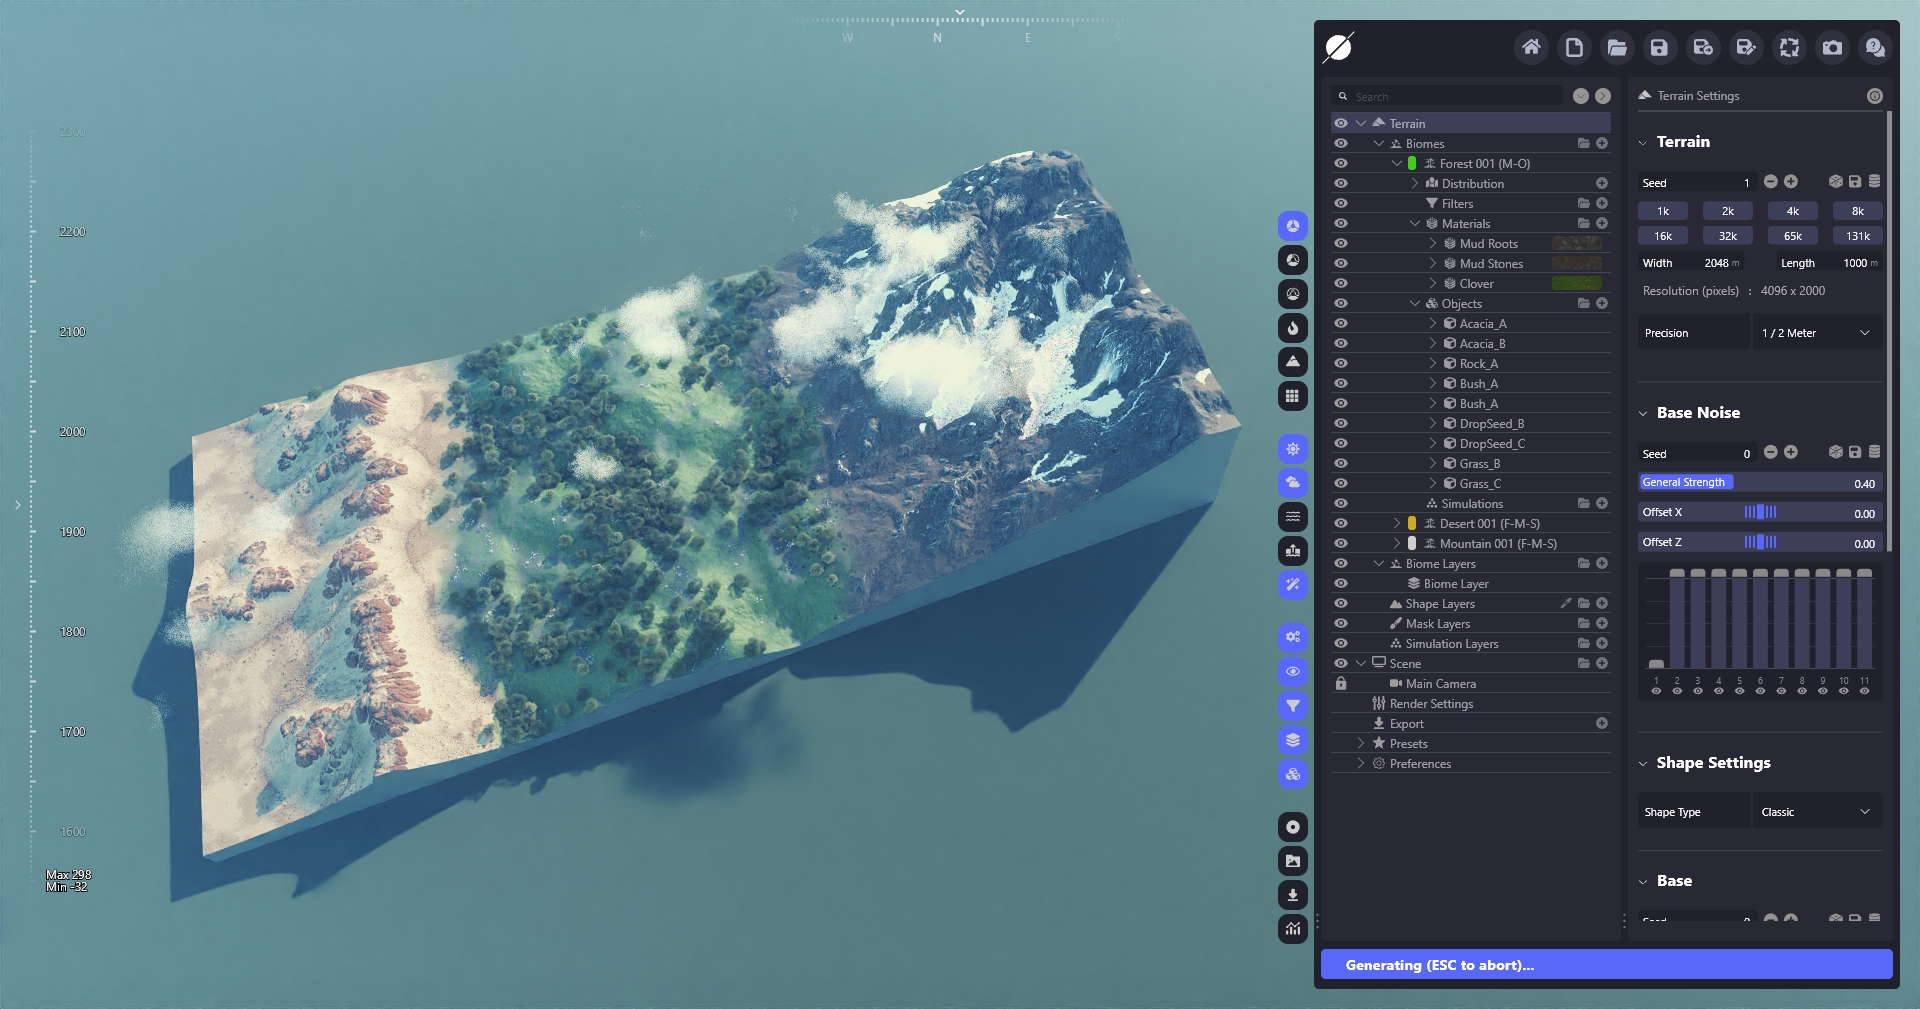Toggle visibility of the Acacia_A object

(x=1341, y=323)
